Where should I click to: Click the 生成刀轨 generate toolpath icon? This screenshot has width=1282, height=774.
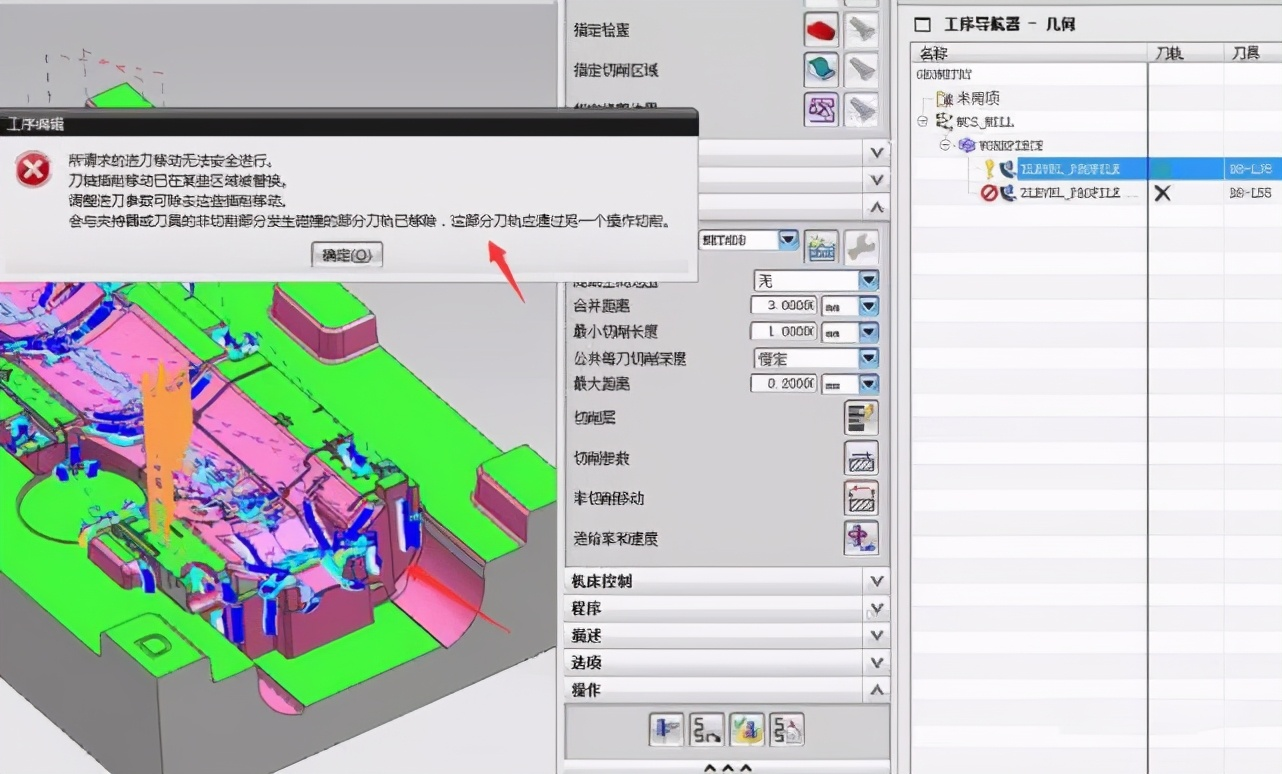(x=665, y=730)
